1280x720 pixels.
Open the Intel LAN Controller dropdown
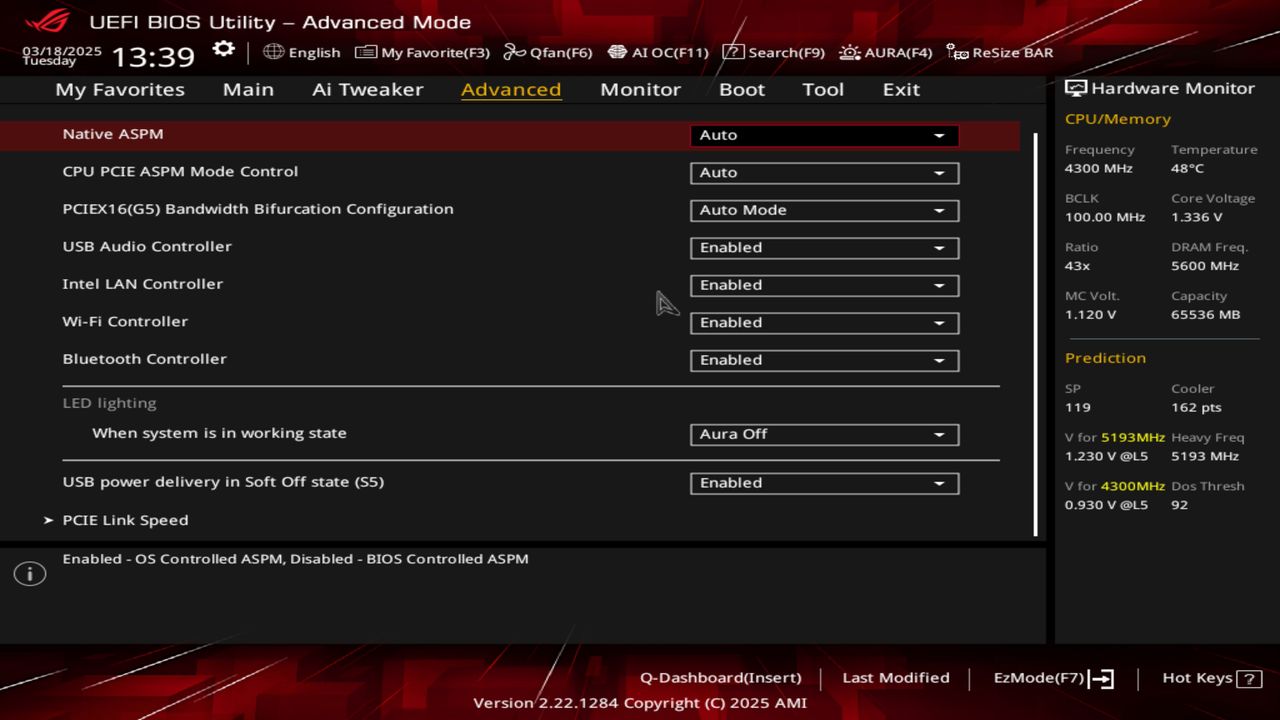(824, 285)
